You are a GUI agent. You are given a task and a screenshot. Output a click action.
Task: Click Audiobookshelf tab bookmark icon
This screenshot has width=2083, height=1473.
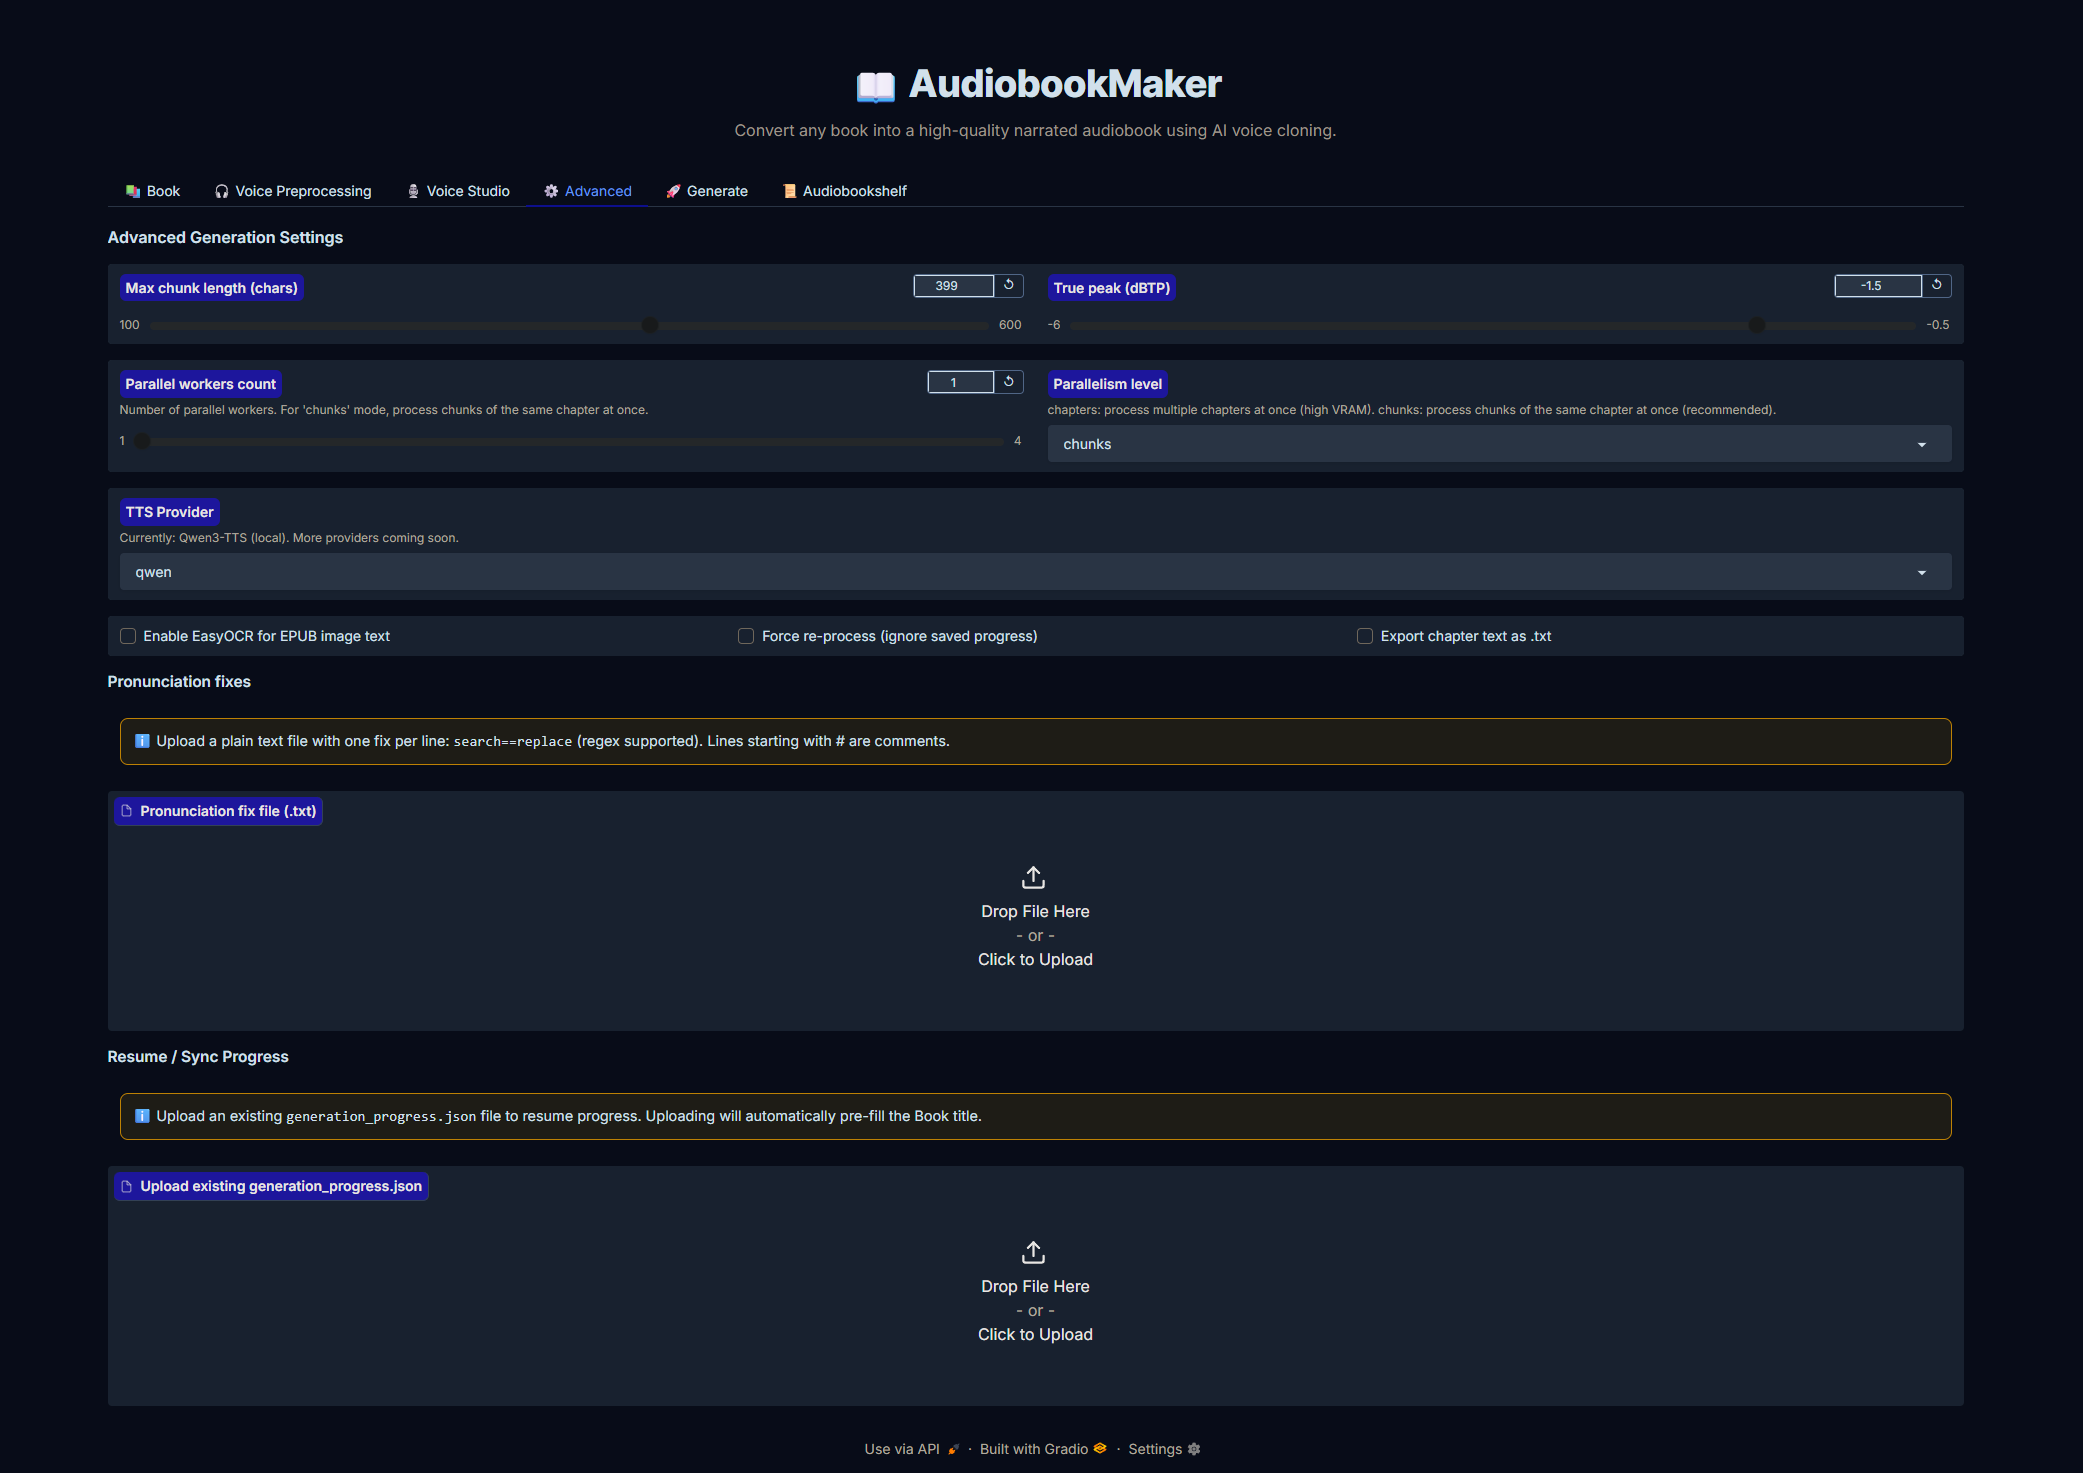[789, 191]
